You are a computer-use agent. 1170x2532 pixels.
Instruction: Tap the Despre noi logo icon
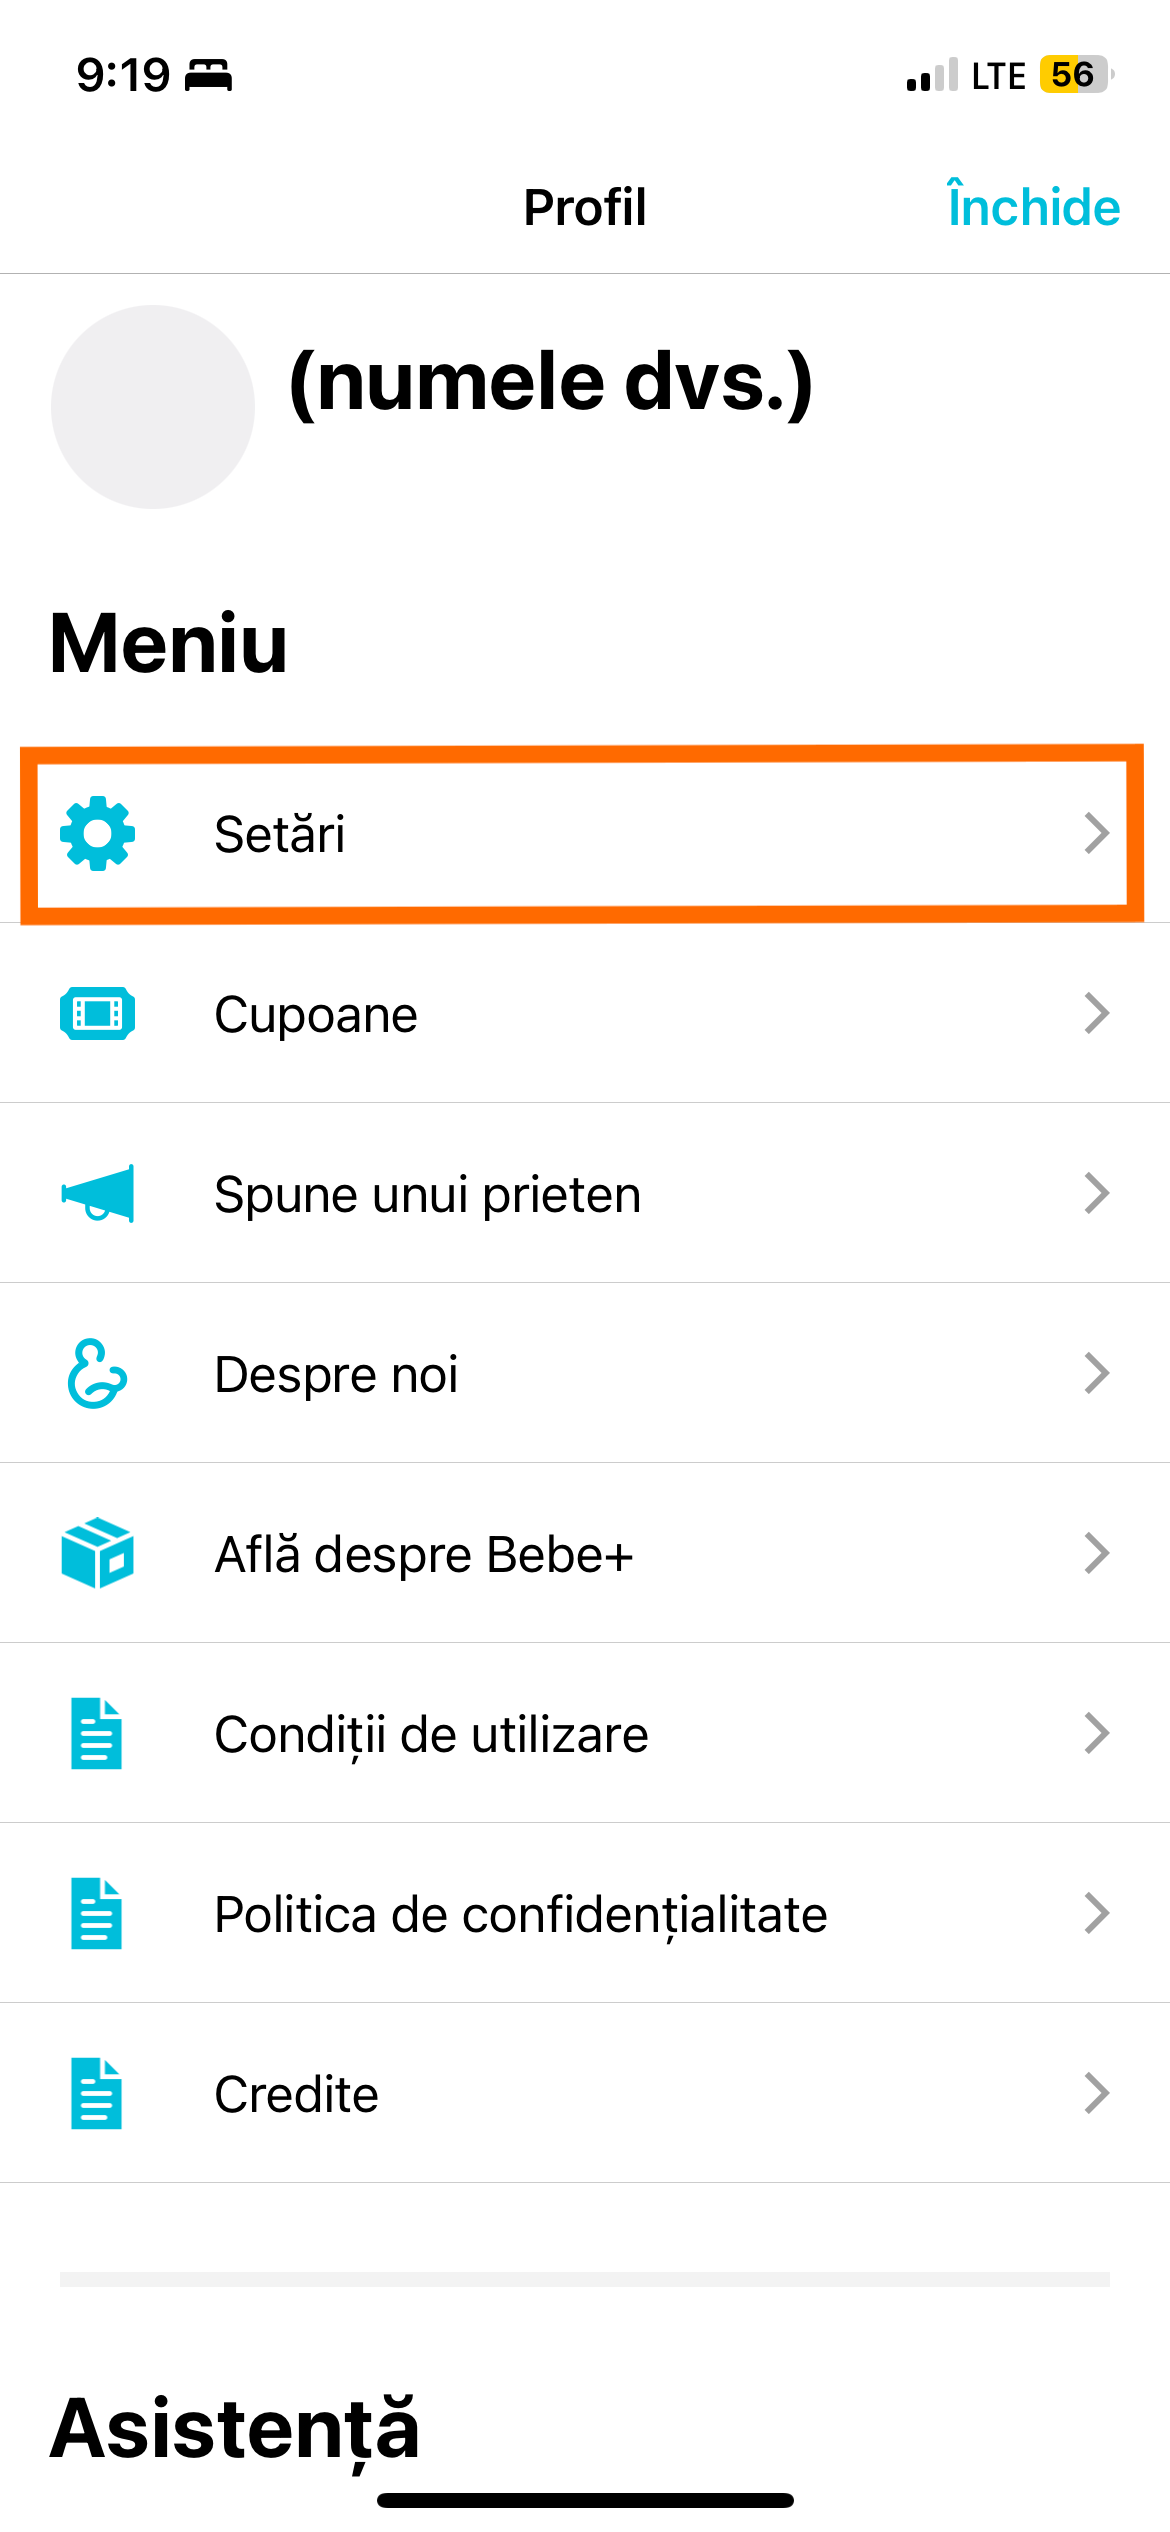click(97, 1373)
